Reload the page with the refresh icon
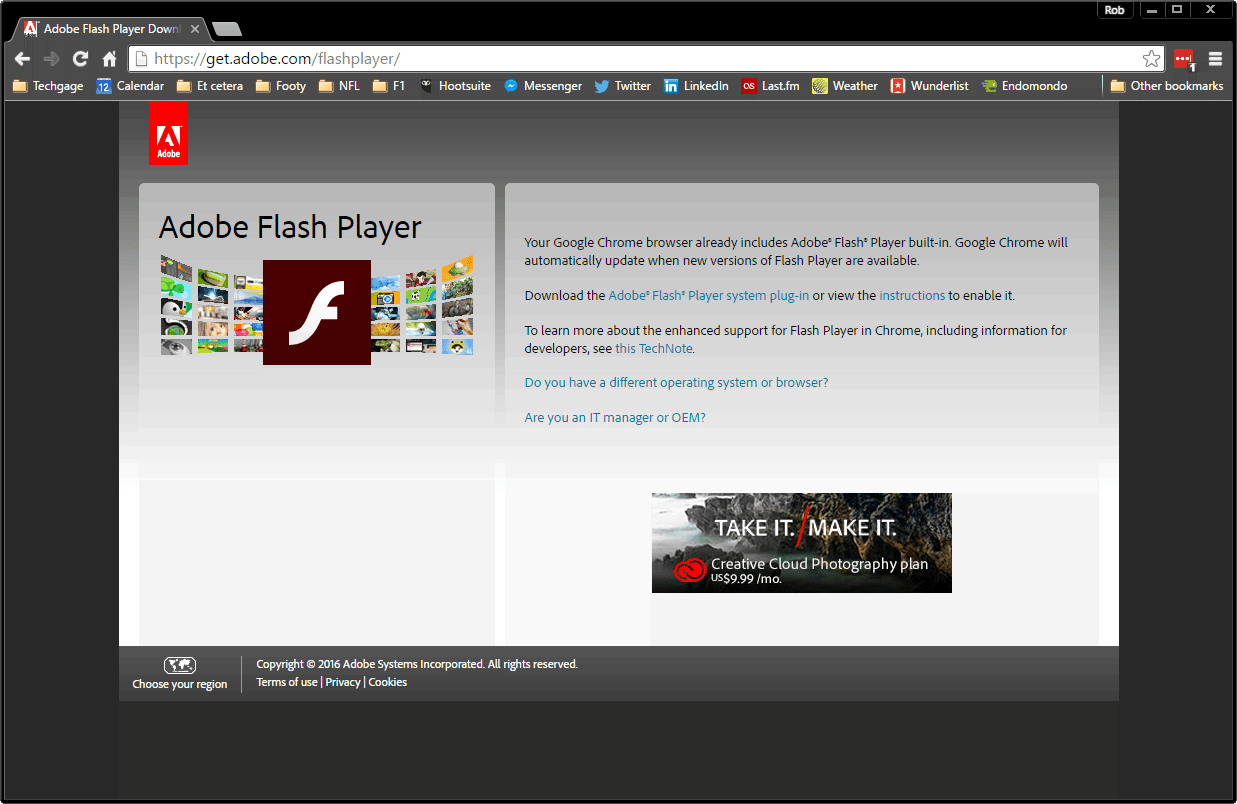Viewport: 1237px width, 804px height. click(81, 59)
